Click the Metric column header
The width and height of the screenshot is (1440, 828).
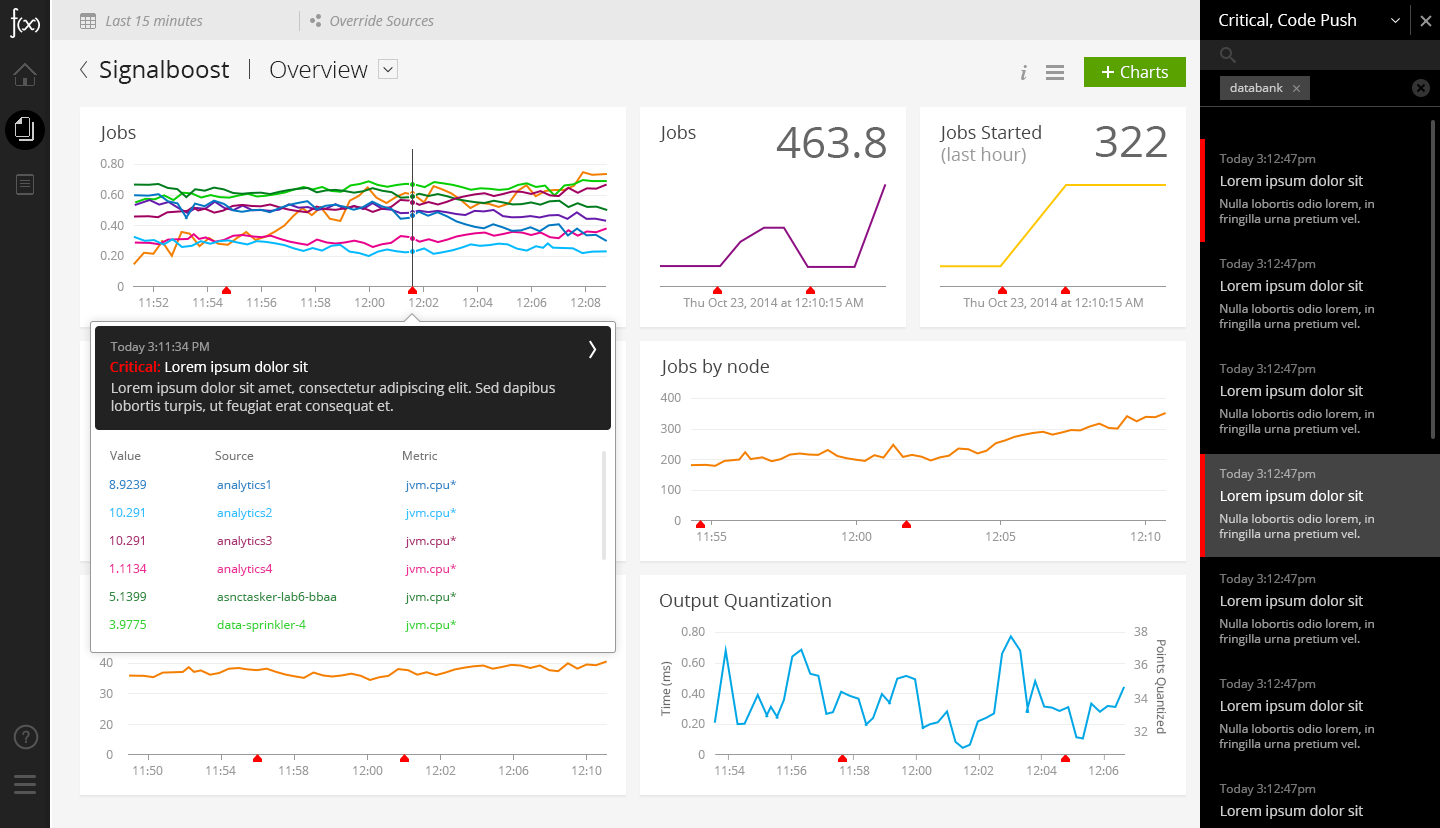click(x=420, y=456)
